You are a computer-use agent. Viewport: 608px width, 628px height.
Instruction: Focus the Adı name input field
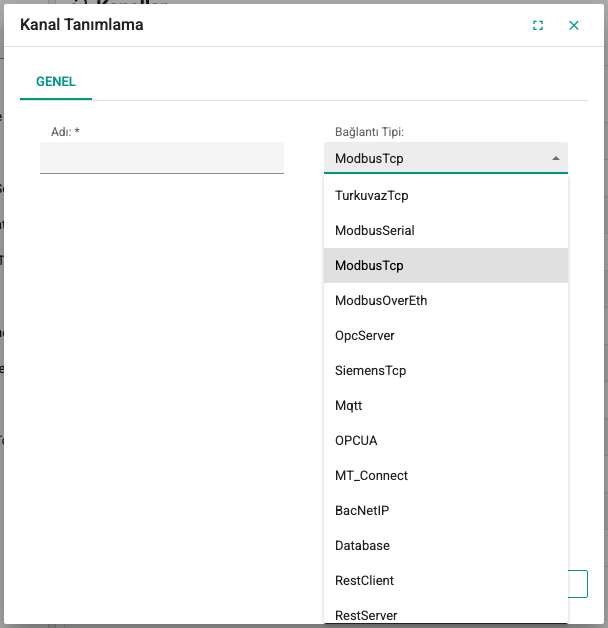[x=162, y=158]
